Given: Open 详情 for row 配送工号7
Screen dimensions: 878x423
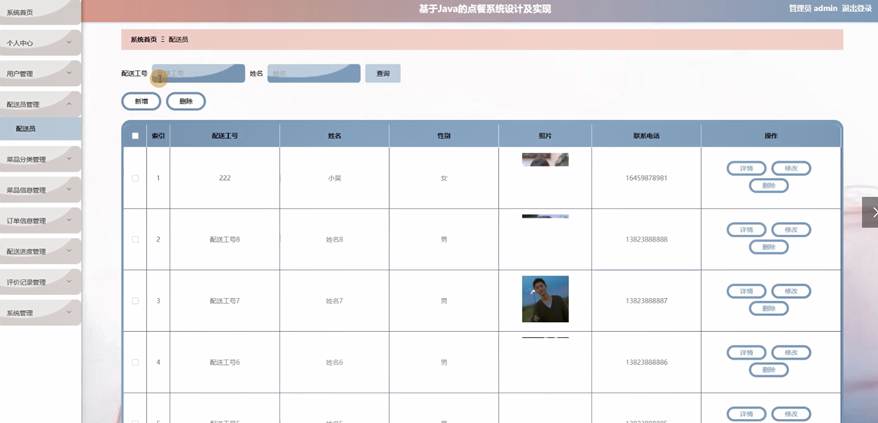Looking at the screenshot, I should click(x=746, y=291).
